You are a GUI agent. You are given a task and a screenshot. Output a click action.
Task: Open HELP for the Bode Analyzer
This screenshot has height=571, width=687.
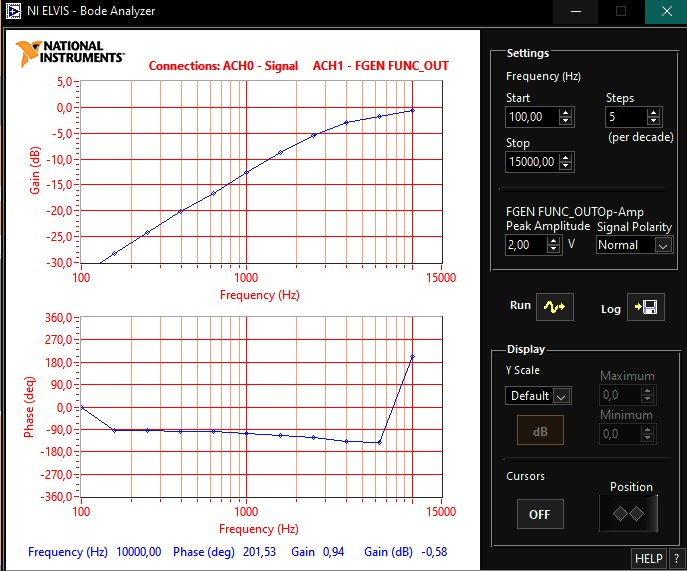pyautogui.click(x=649, y=559)
